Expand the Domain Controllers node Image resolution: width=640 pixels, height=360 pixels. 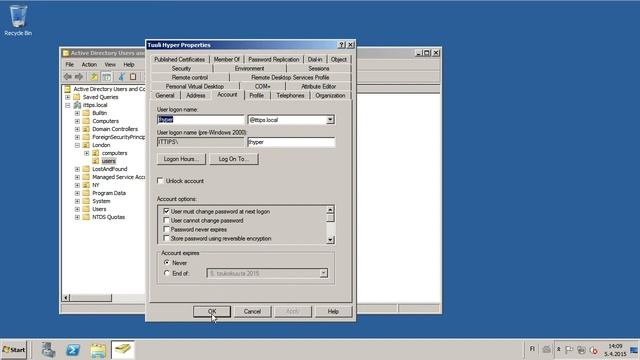point(77,129)
